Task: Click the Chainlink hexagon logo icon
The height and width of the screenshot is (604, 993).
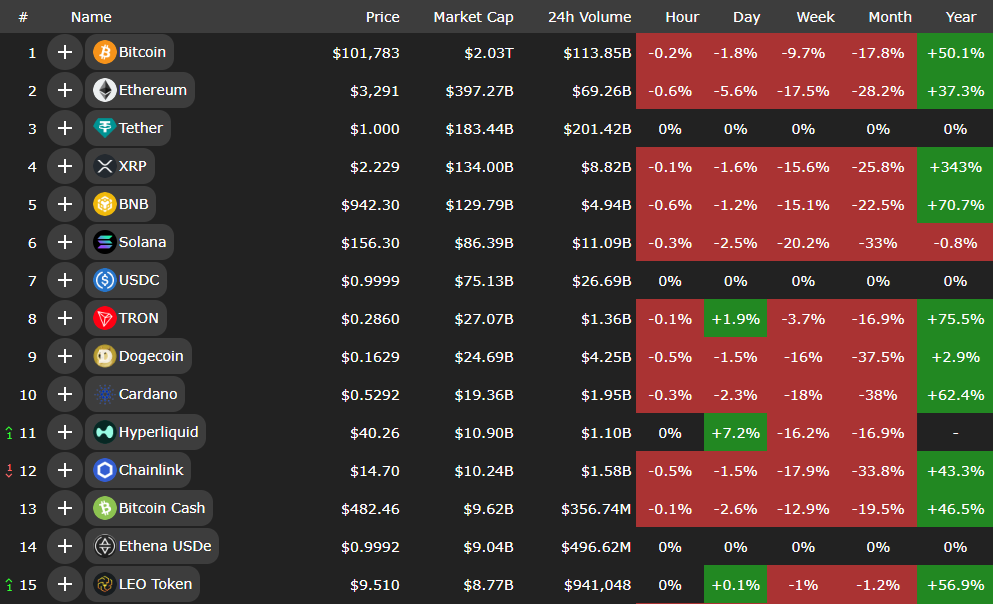Action: [x=104, y=470]
